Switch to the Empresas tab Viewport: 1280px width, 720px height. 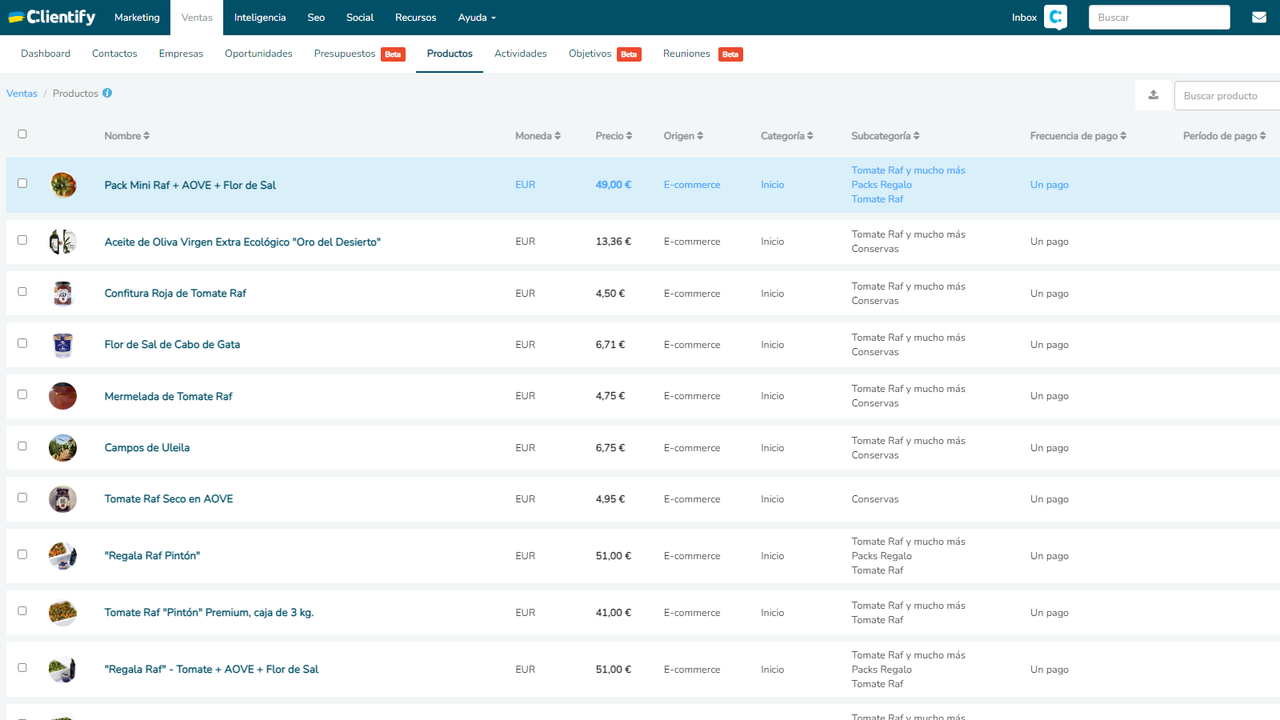coord(181,54)
